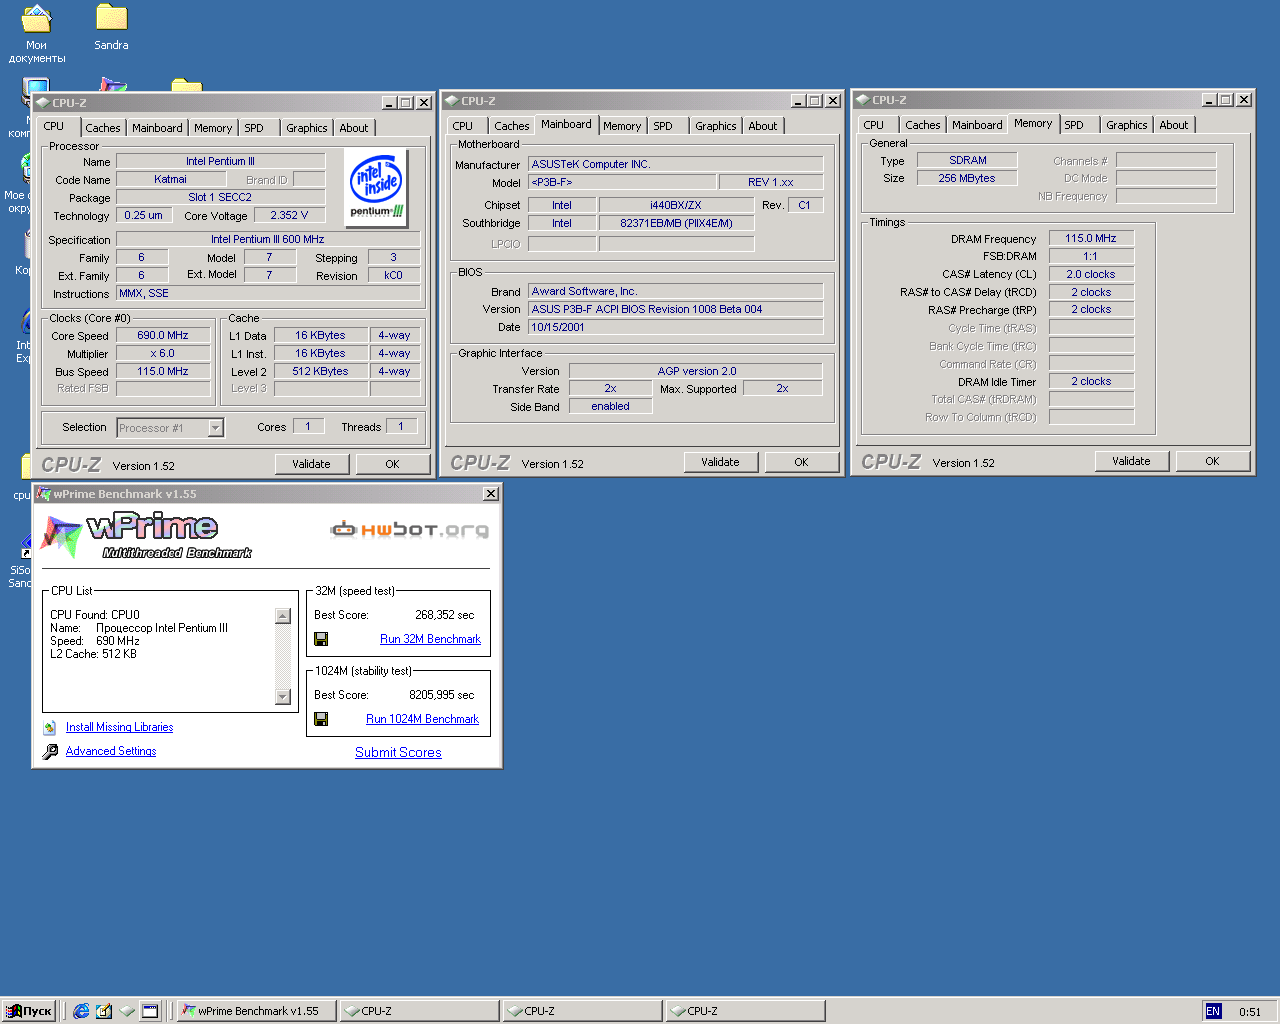Screen dimensions: 1280x1024
Task: Click the save icon for the 32M score
Action: pos(321,639)
